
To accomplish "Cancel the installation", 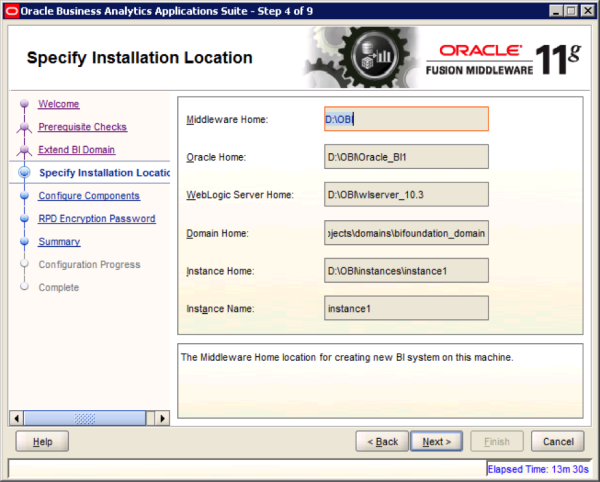I will (557, 441).
